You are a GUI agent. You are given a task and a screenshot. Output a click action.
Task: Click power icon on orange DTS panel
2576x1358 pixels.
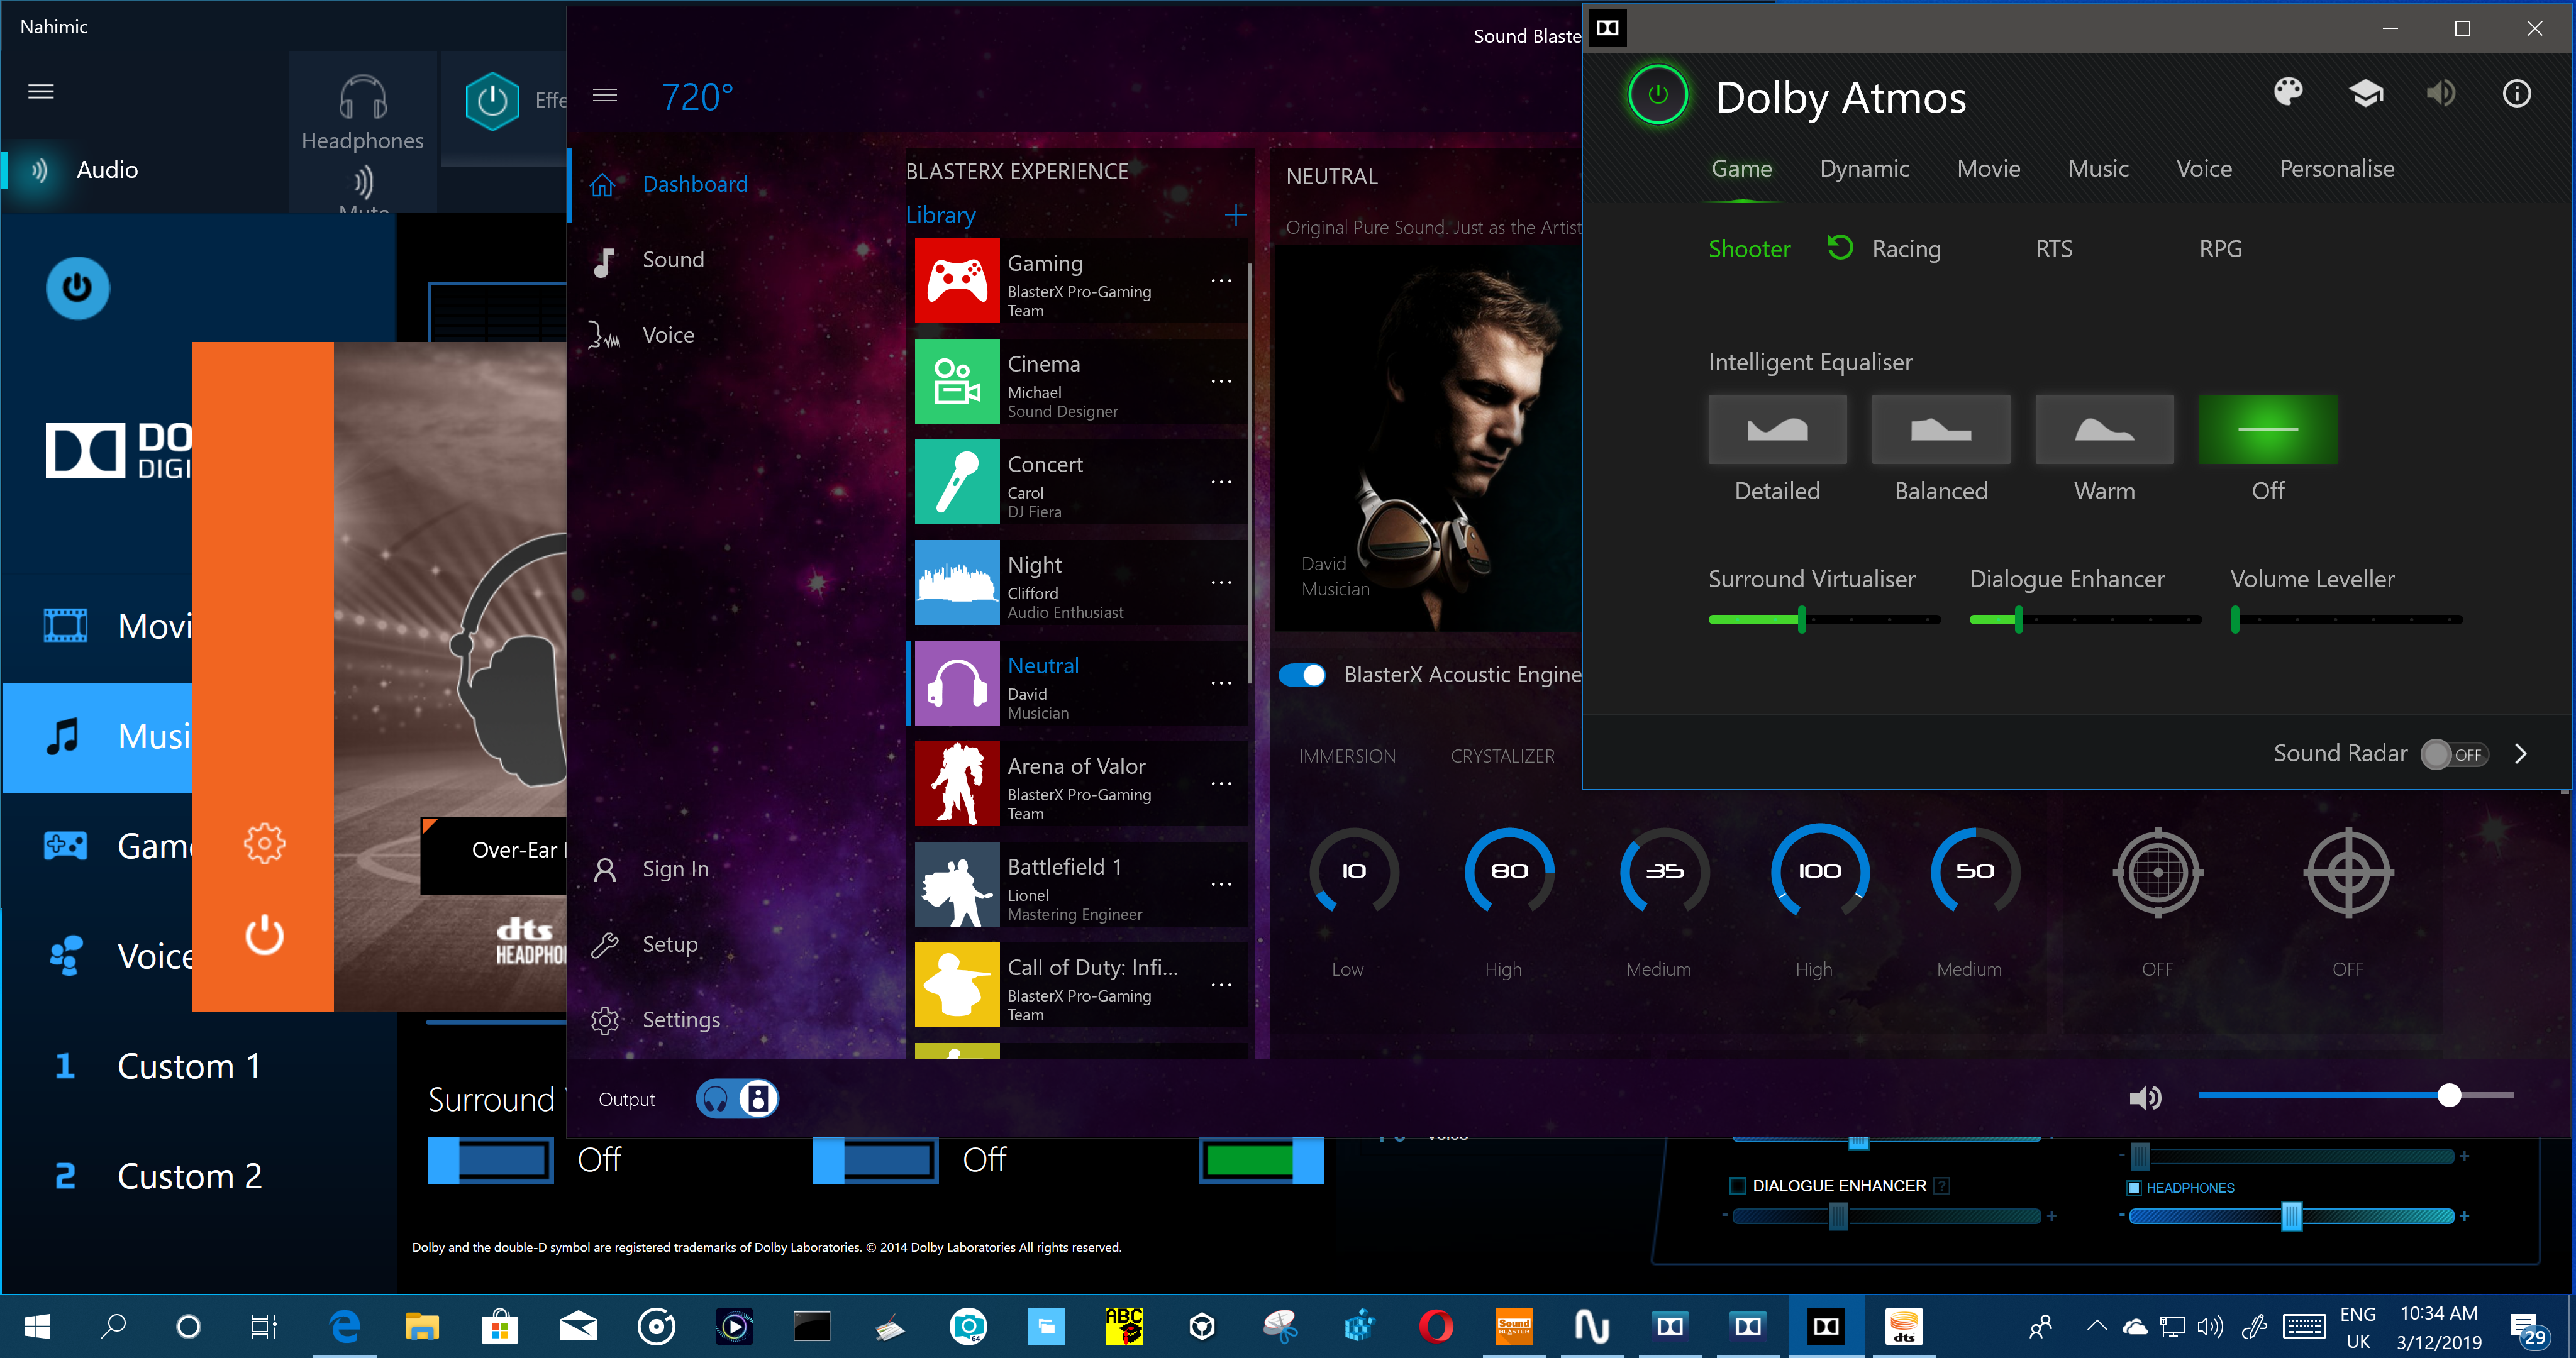[x=264, y=935]
